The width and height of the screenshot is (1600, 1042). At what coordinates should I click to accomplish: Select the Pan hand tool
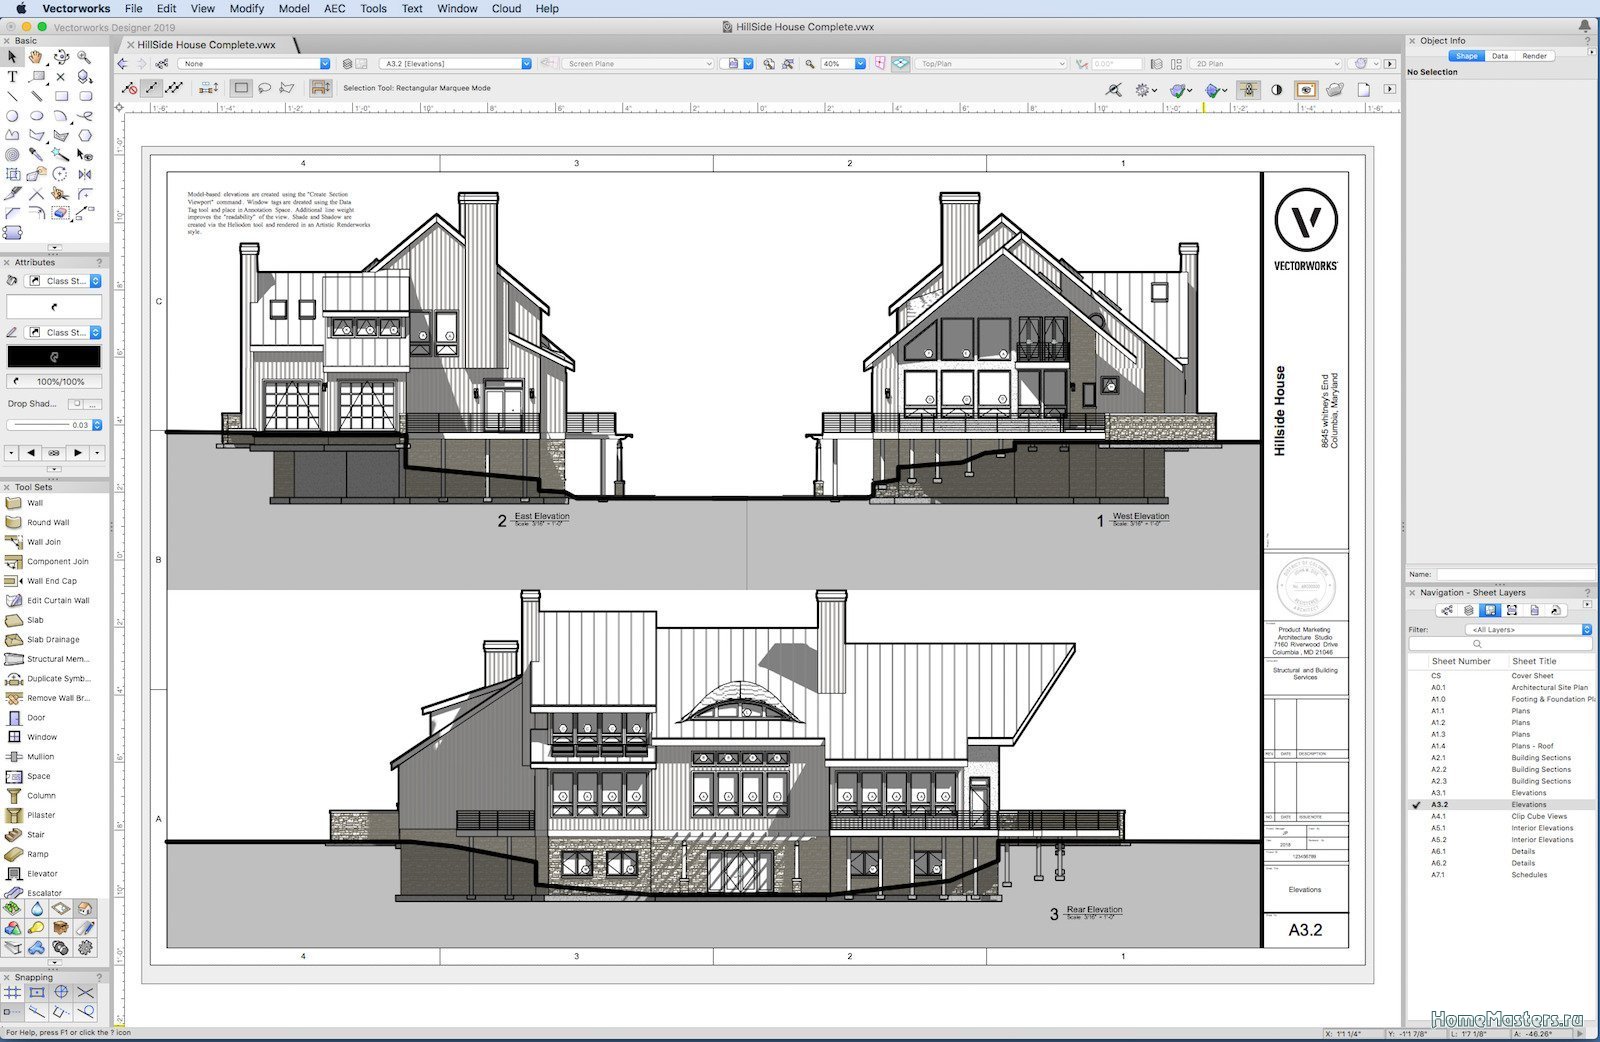click(x=36, y=57)
